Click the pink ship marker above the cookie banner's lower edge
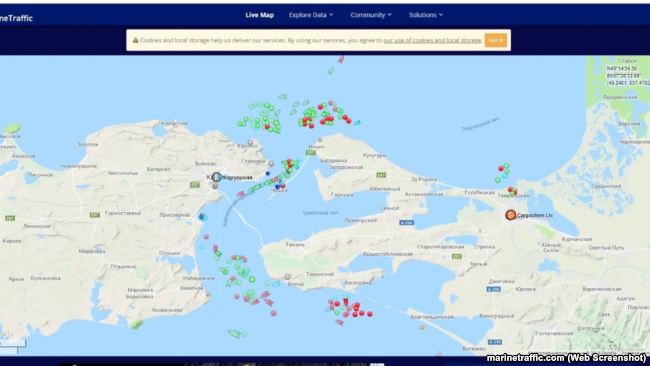The height and width of the screenshot is (366, 650). click(x=341, y=59)
